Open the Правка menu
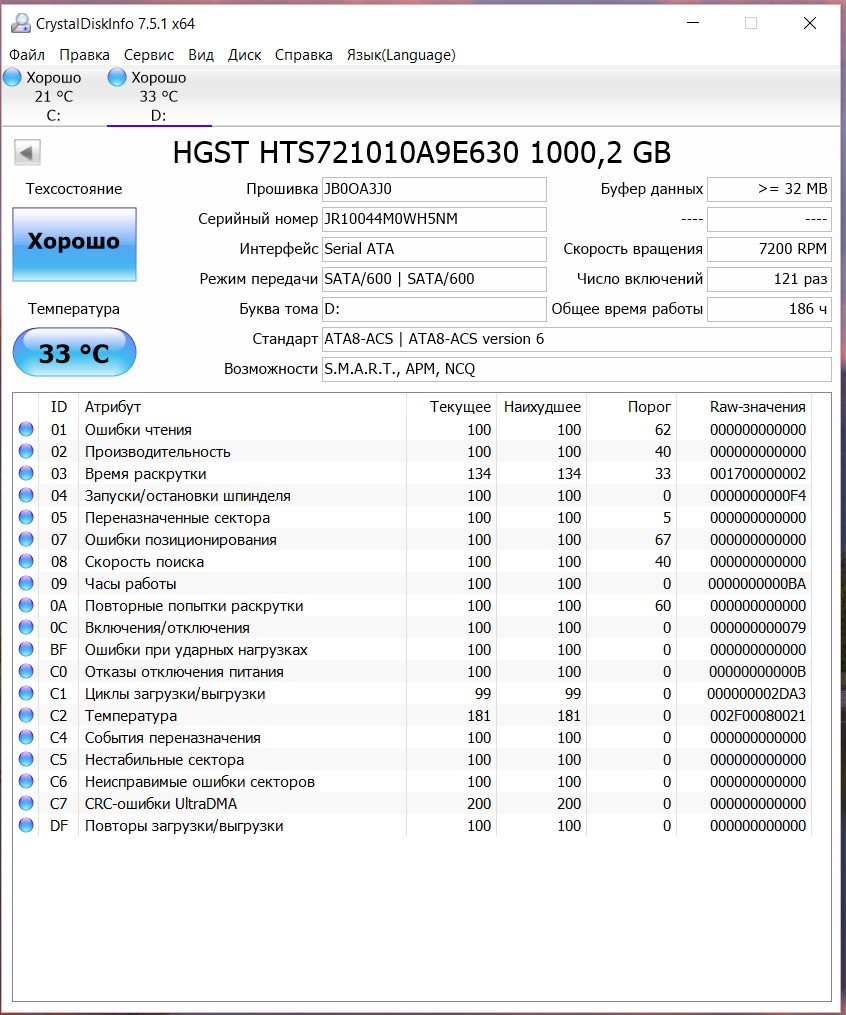 tap(84, 55)
